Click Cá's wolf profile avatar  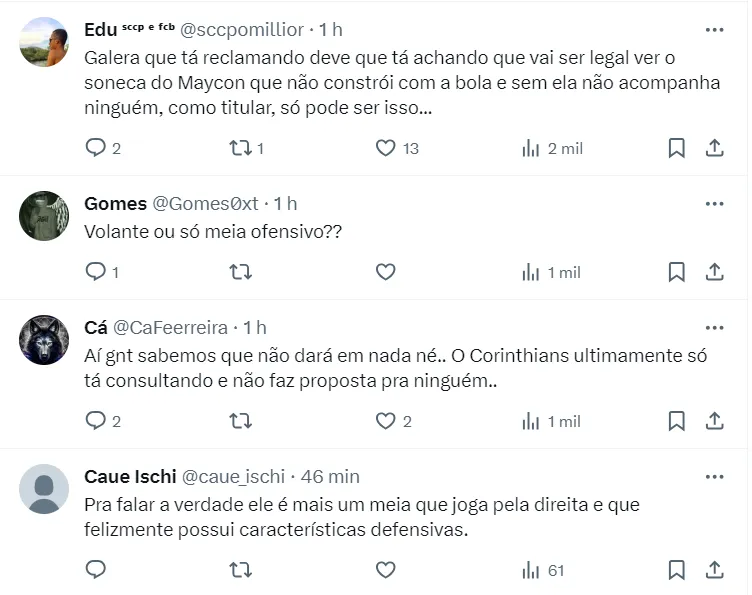click(44, 341)
